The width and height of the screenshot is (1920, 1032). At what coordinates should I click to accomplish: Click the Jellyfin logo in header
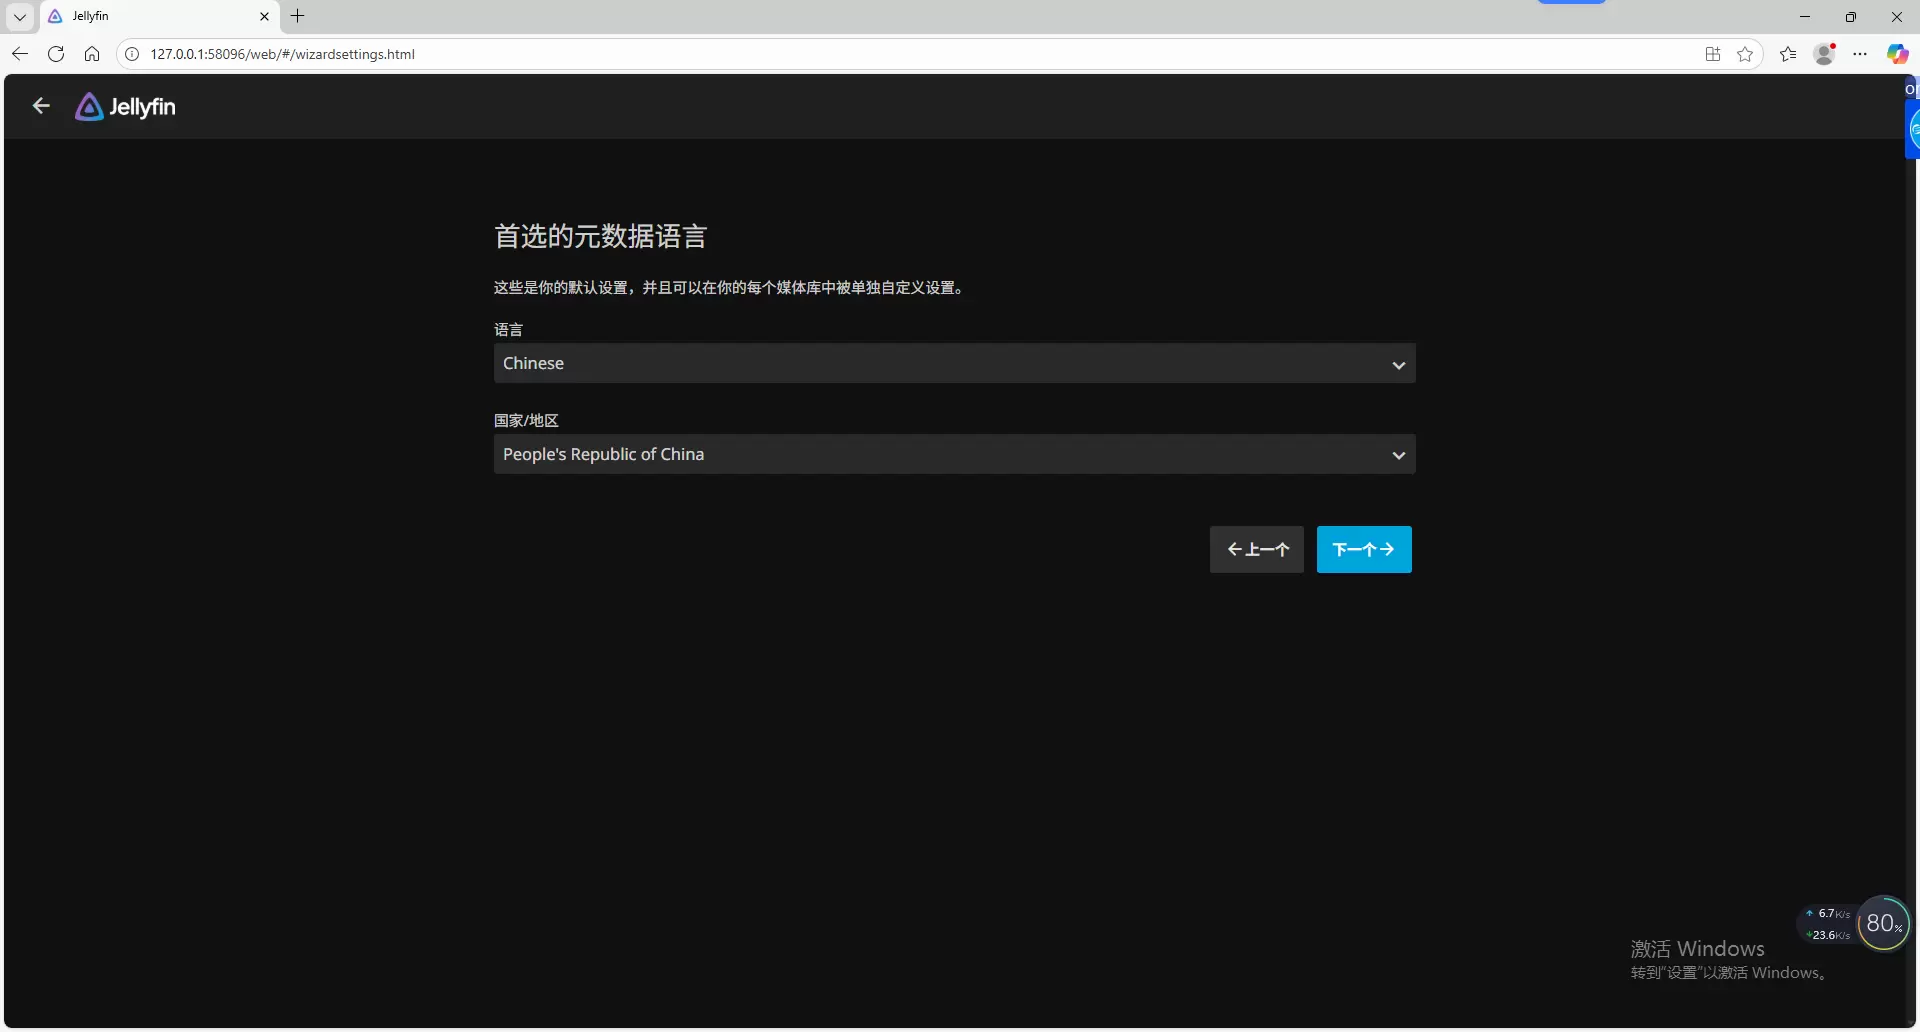point(126,107)
